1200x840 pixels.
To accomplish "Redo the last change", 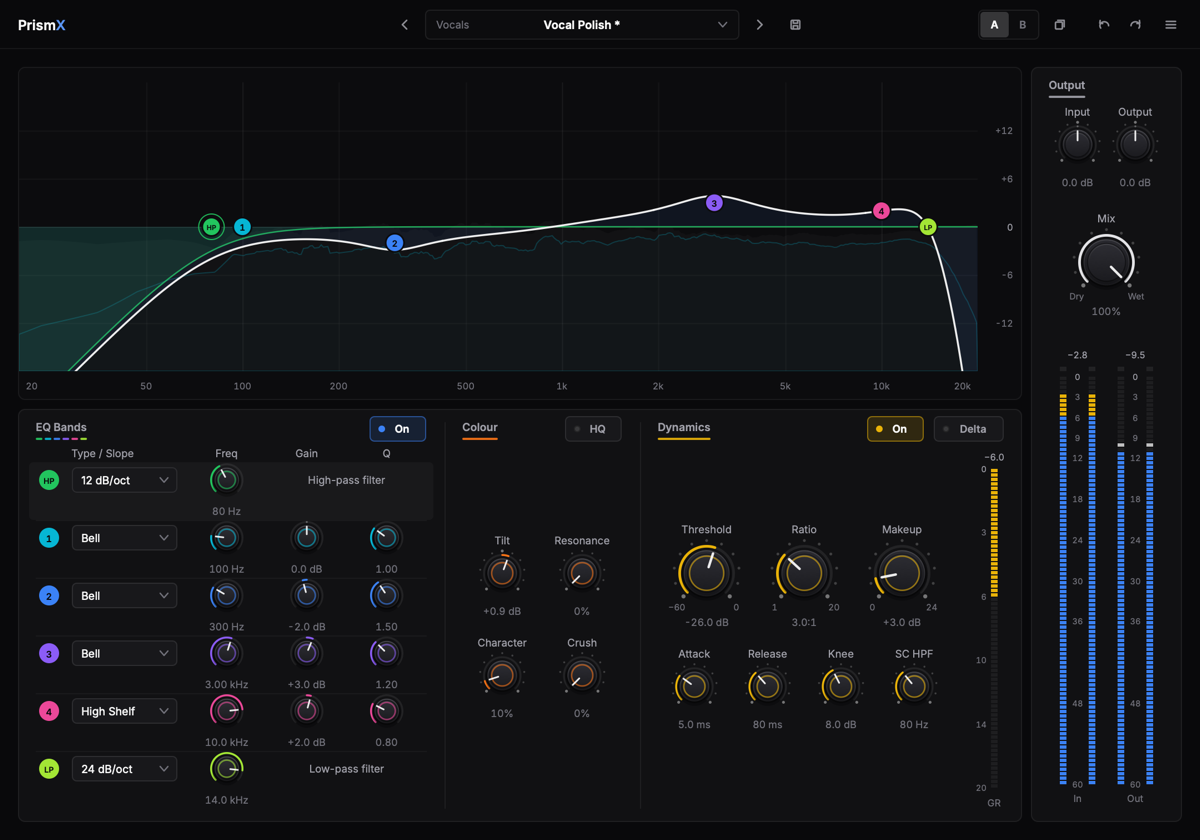I will pyautogui.click(x=1136, y=25).
